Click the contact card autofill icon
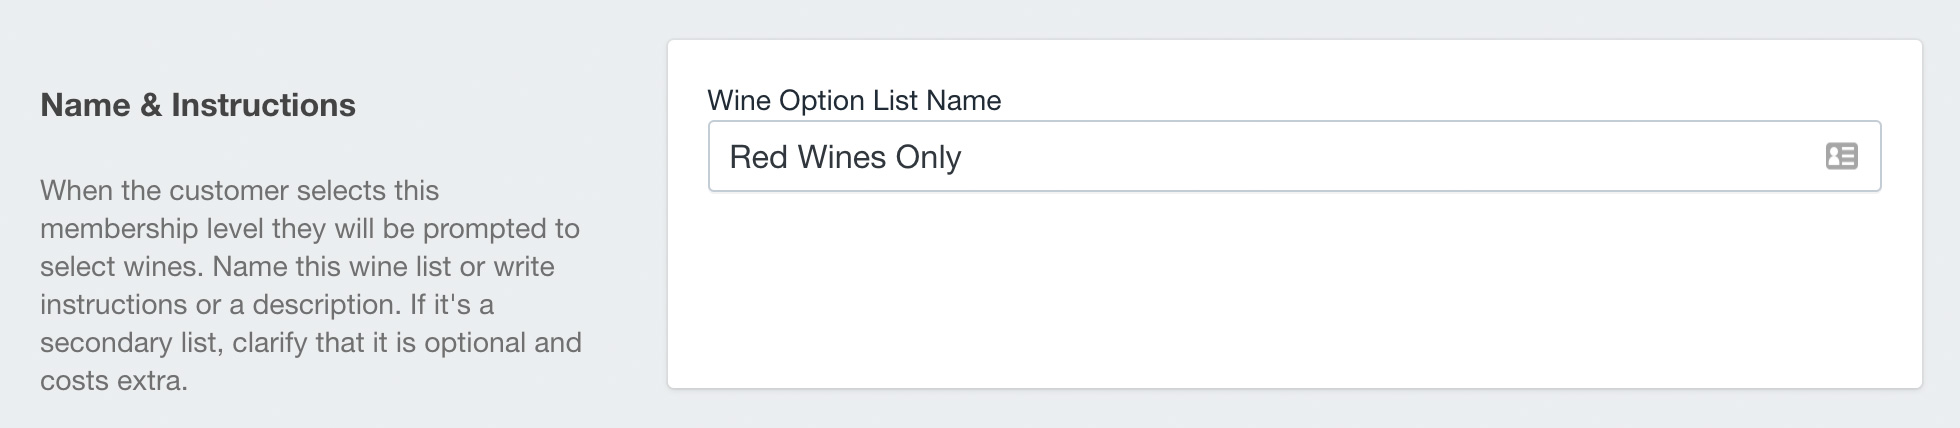This screenshot has height=428, width=1960. click(1841, 156)
